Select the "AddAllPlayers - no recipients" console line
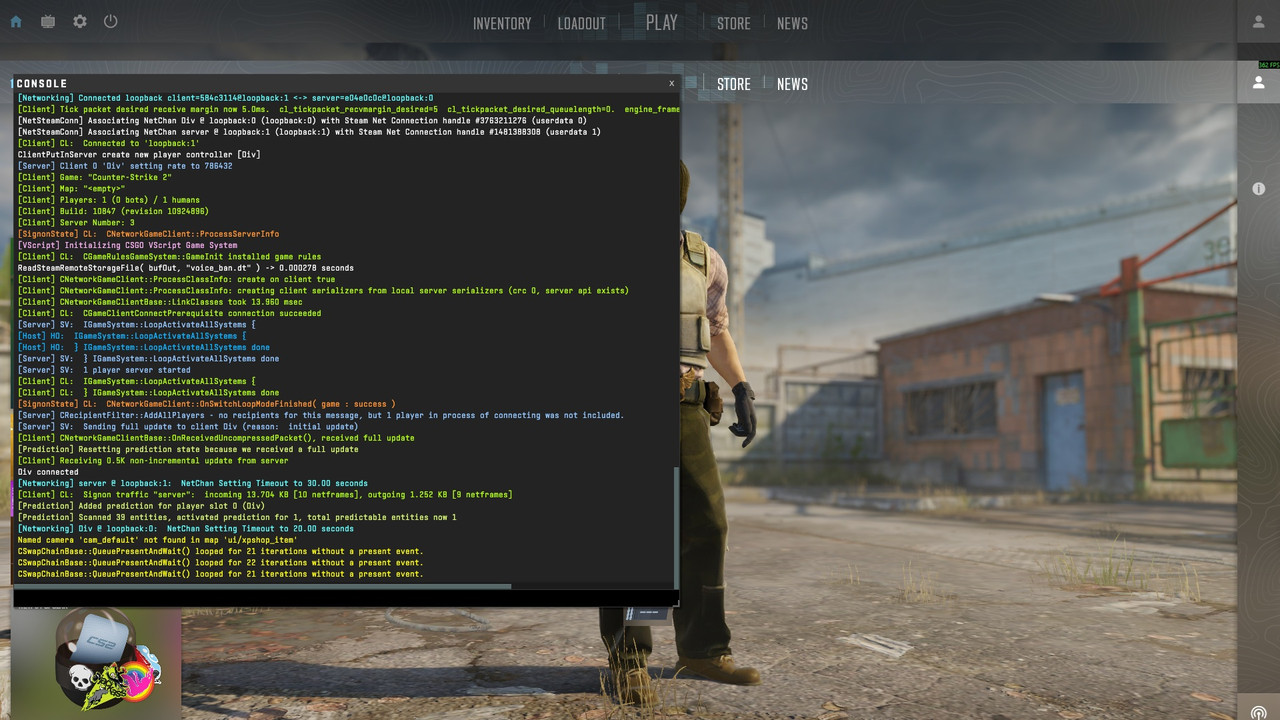 point(321,415)
